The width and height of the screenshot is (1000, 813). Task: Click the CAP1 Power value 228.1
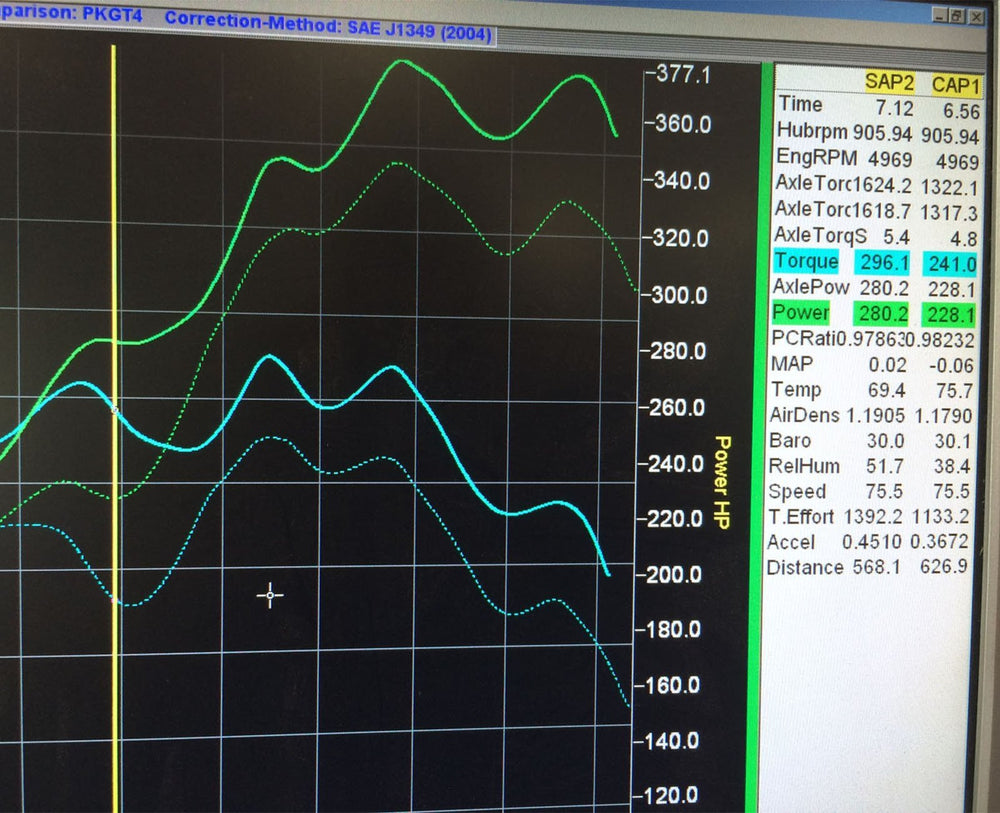[949, 315]
